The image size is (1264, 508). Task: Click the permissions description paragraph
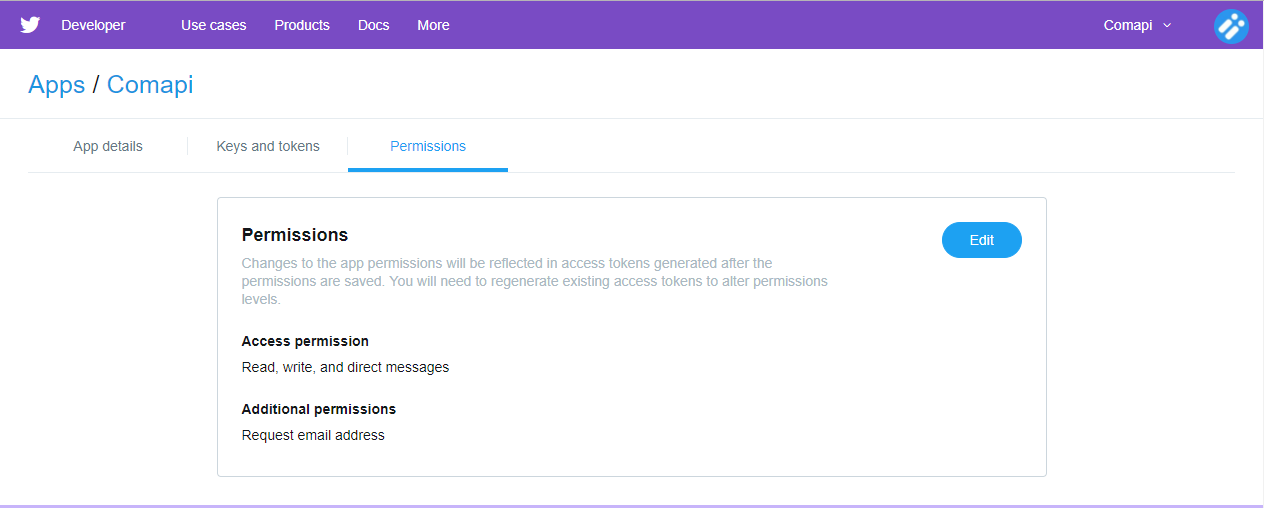coord(535,281)
